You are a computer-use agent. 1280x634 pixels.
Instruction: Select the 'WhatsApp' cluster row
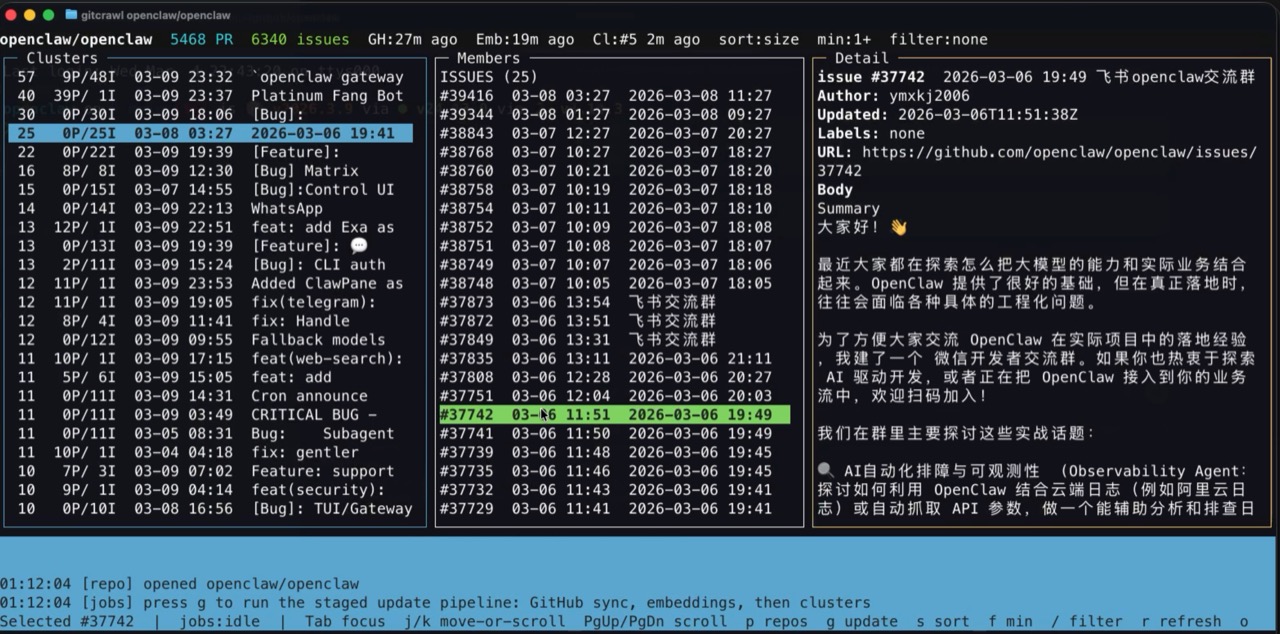pyautogui.click(x=210, y=208)
